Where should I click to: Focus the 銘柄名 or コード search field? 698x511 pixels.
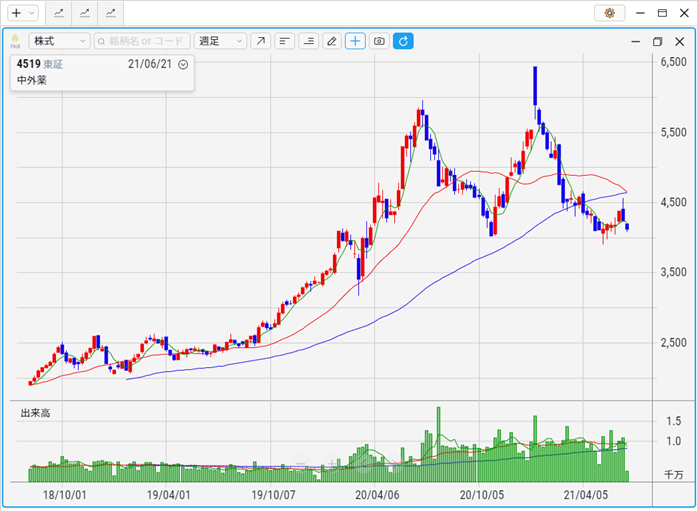(142, 41)
